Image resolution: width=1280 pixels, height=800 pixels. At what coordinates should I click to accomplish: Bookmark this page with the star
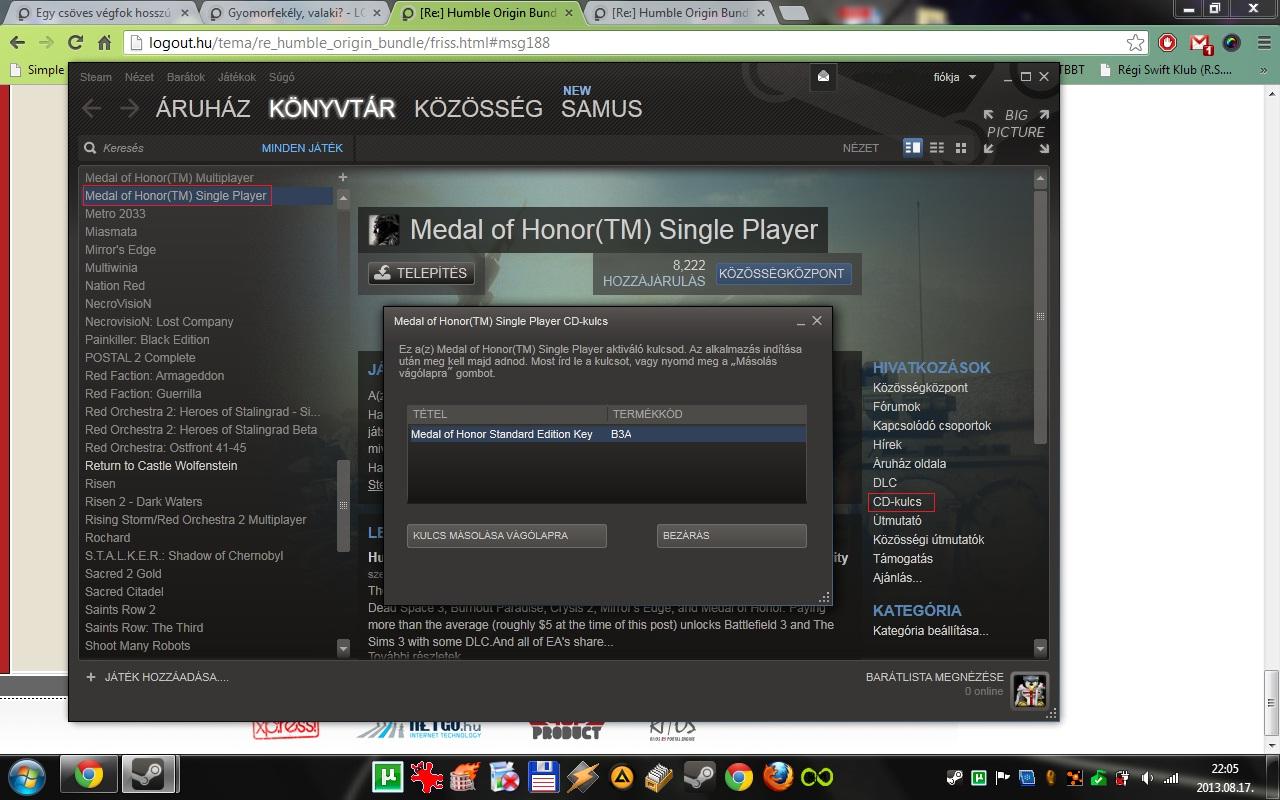pyautogui.click(x=1135, y=43)
